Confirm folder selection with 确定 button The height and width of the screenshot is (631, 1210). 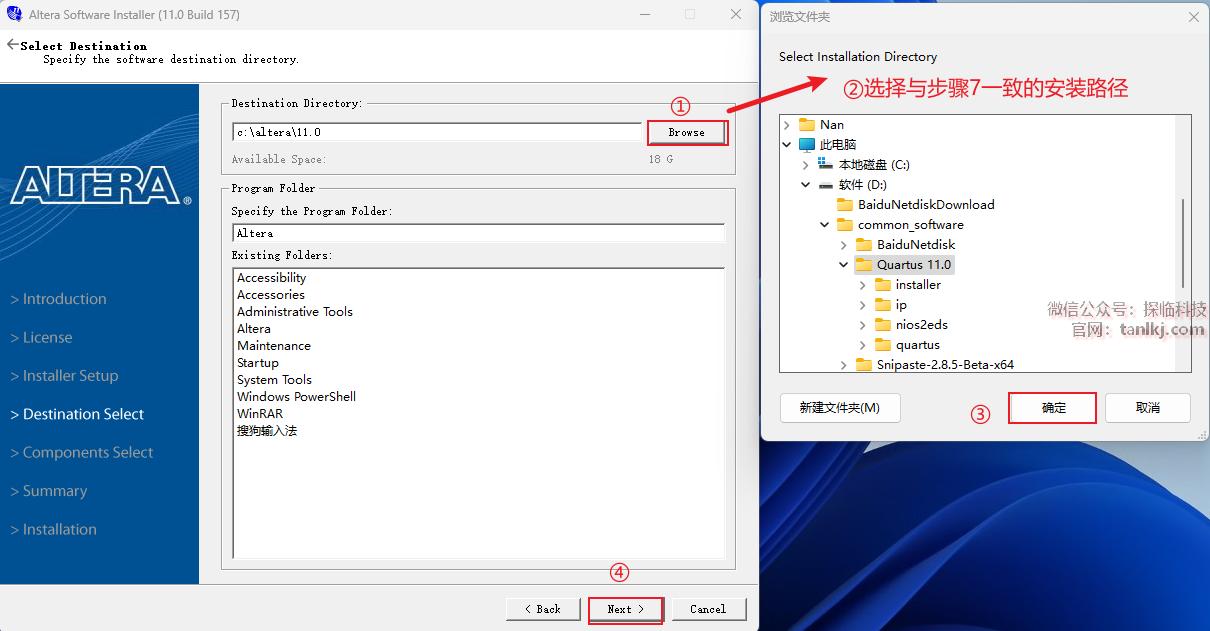1053,408
